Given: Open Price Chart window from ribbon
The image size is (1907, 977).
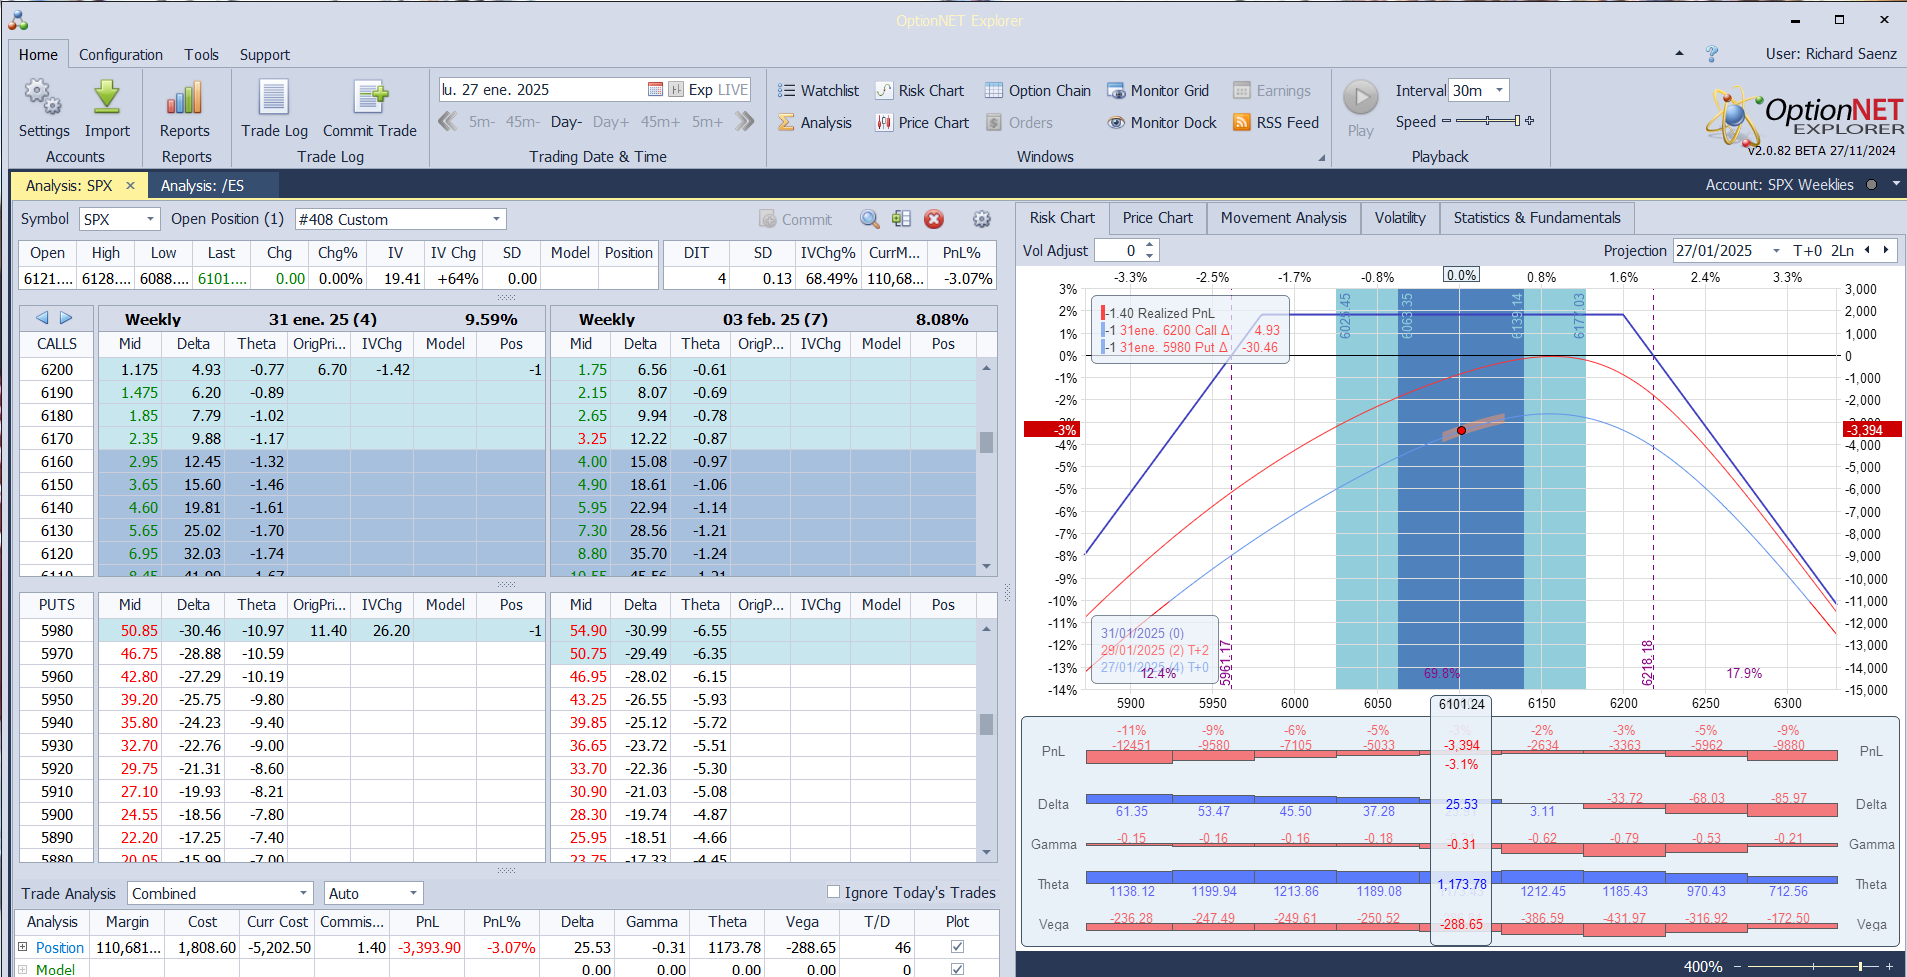Looking at the screenshot, I should tap(922, 123).
